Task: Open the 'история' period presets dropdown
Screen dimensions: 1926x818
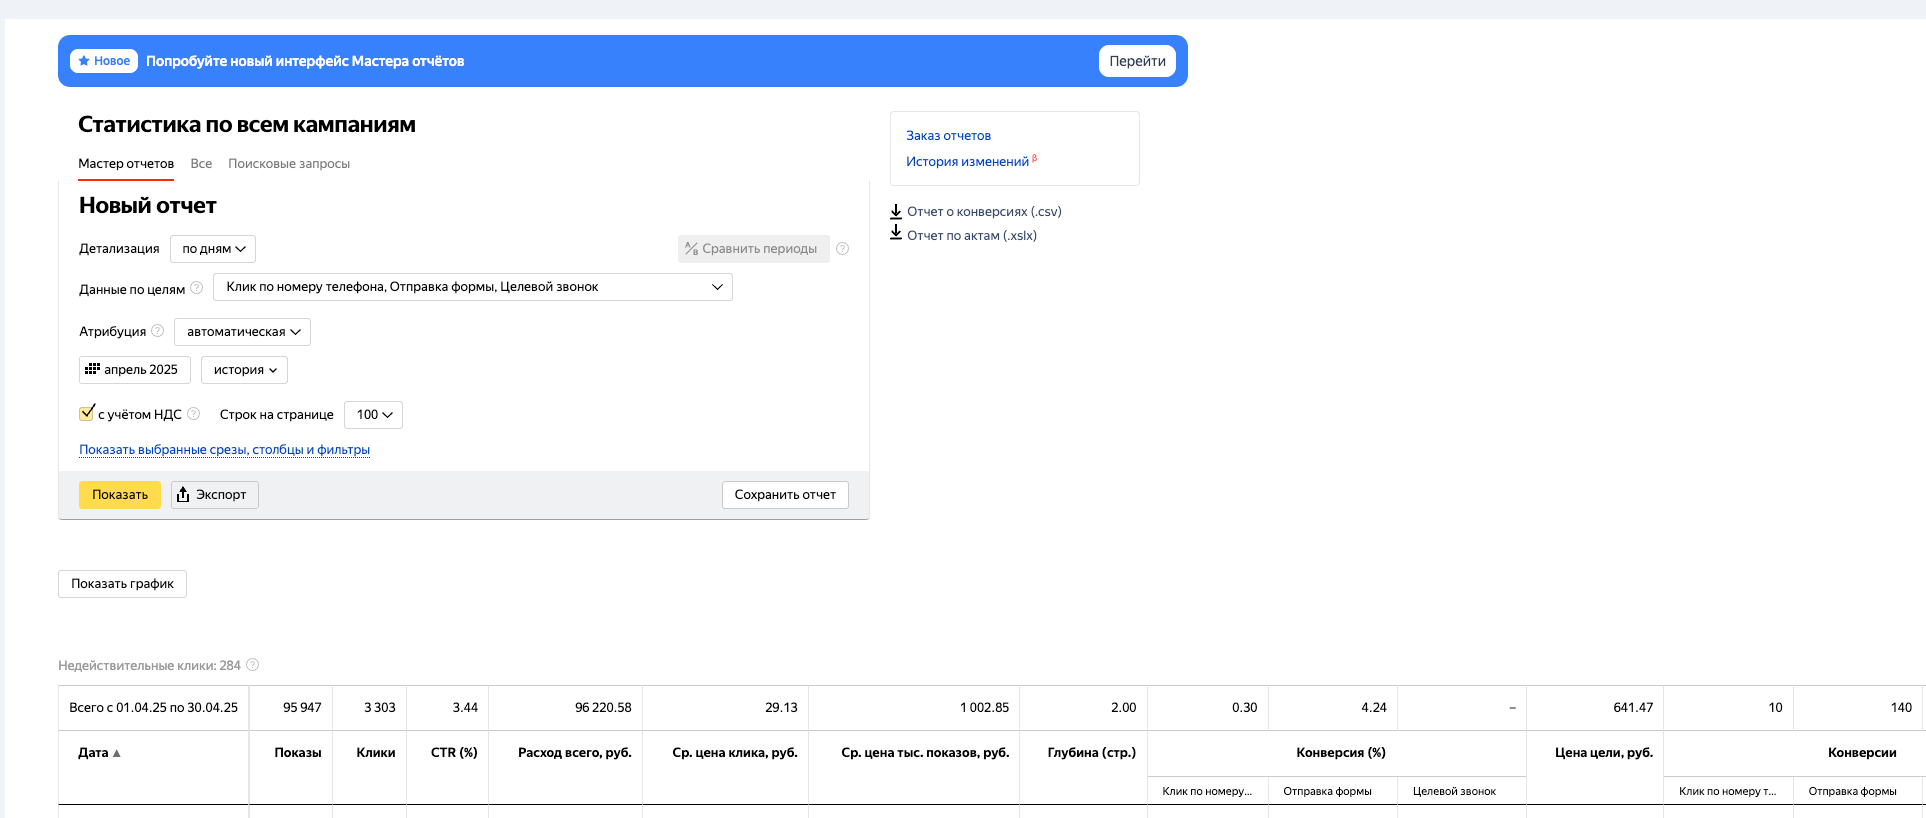Action: (x=244, y=370)
